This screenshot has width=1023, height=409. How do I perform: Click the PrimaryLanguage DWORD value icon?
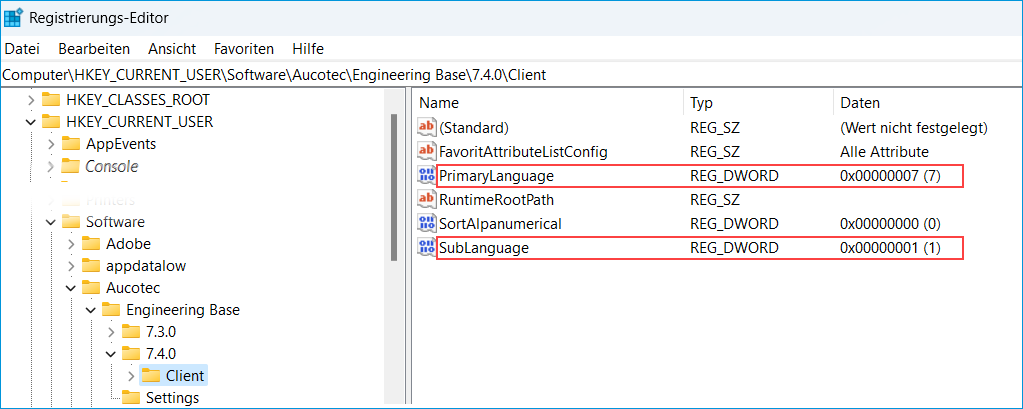pos(427,176)
